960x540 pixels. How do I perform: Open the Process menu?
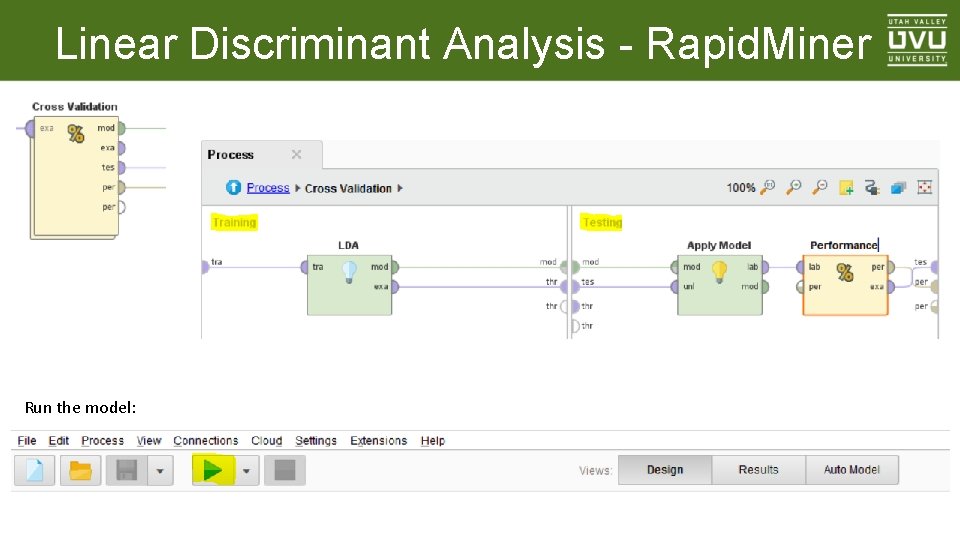(102, 440)
